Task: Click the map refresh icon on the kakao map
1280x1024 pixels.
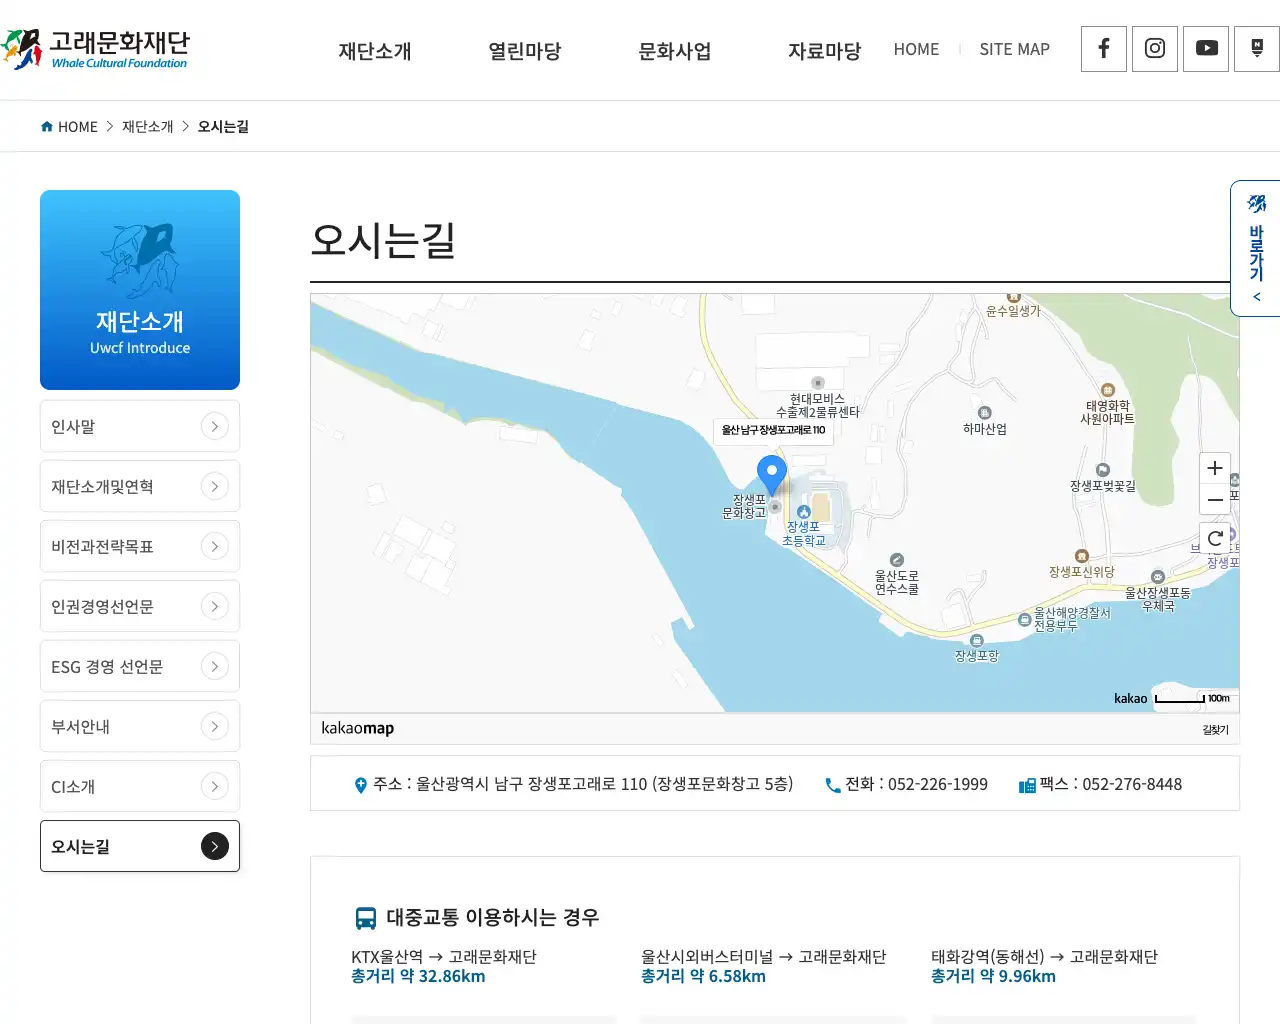Action: click(1215, 537)
